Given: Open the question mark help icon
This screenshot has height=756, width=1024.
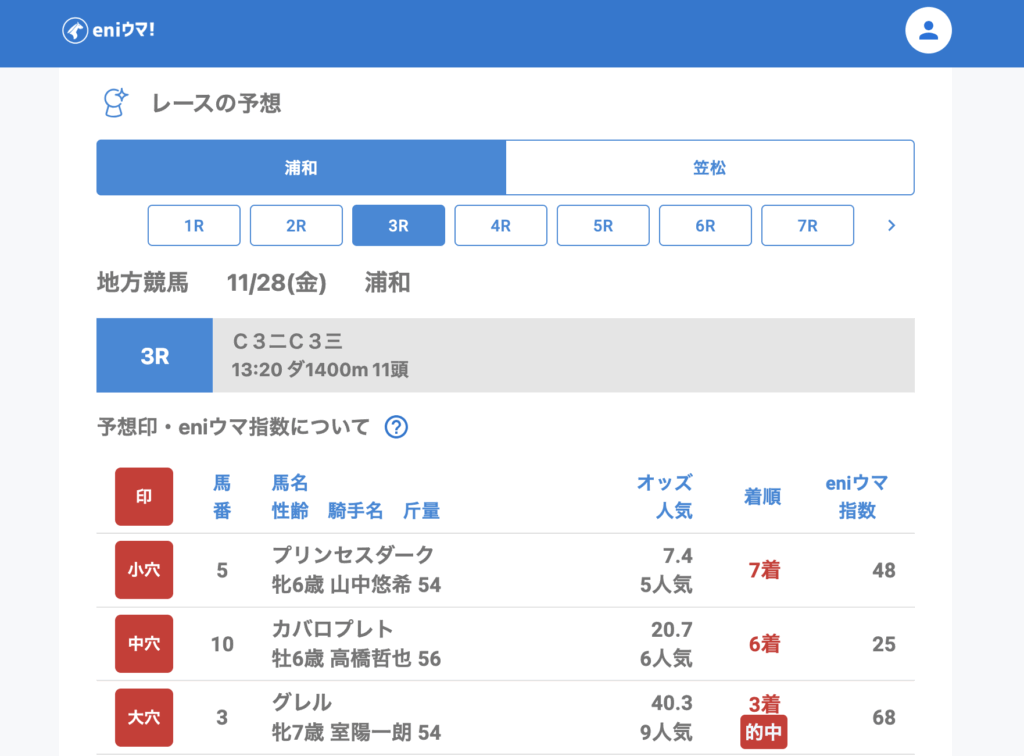Looking at the screenshot, I should click(397, 427).
